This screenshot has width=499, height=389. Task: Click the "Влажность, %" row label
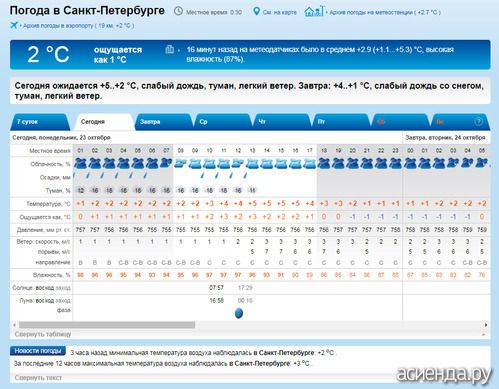(52, 275)
